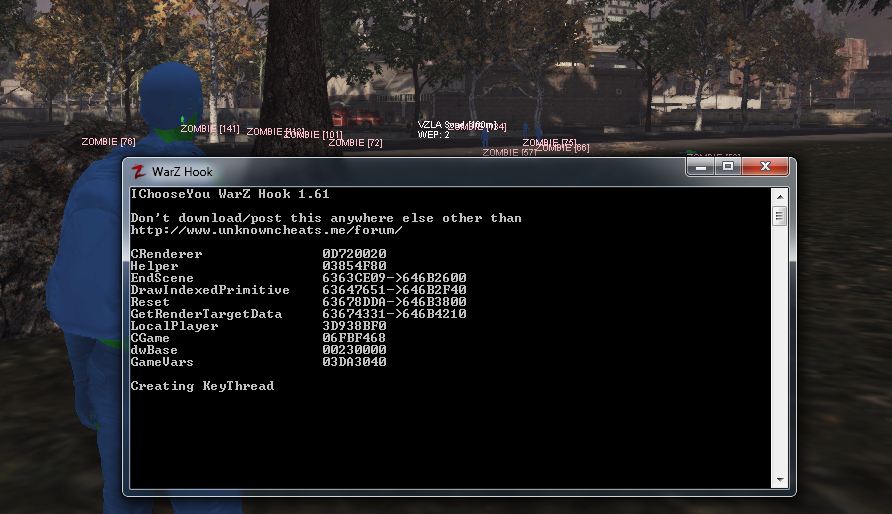Click the ZOMBIE [141] label in game
This screenshot has width=892, height=514.
coord(209,129)
